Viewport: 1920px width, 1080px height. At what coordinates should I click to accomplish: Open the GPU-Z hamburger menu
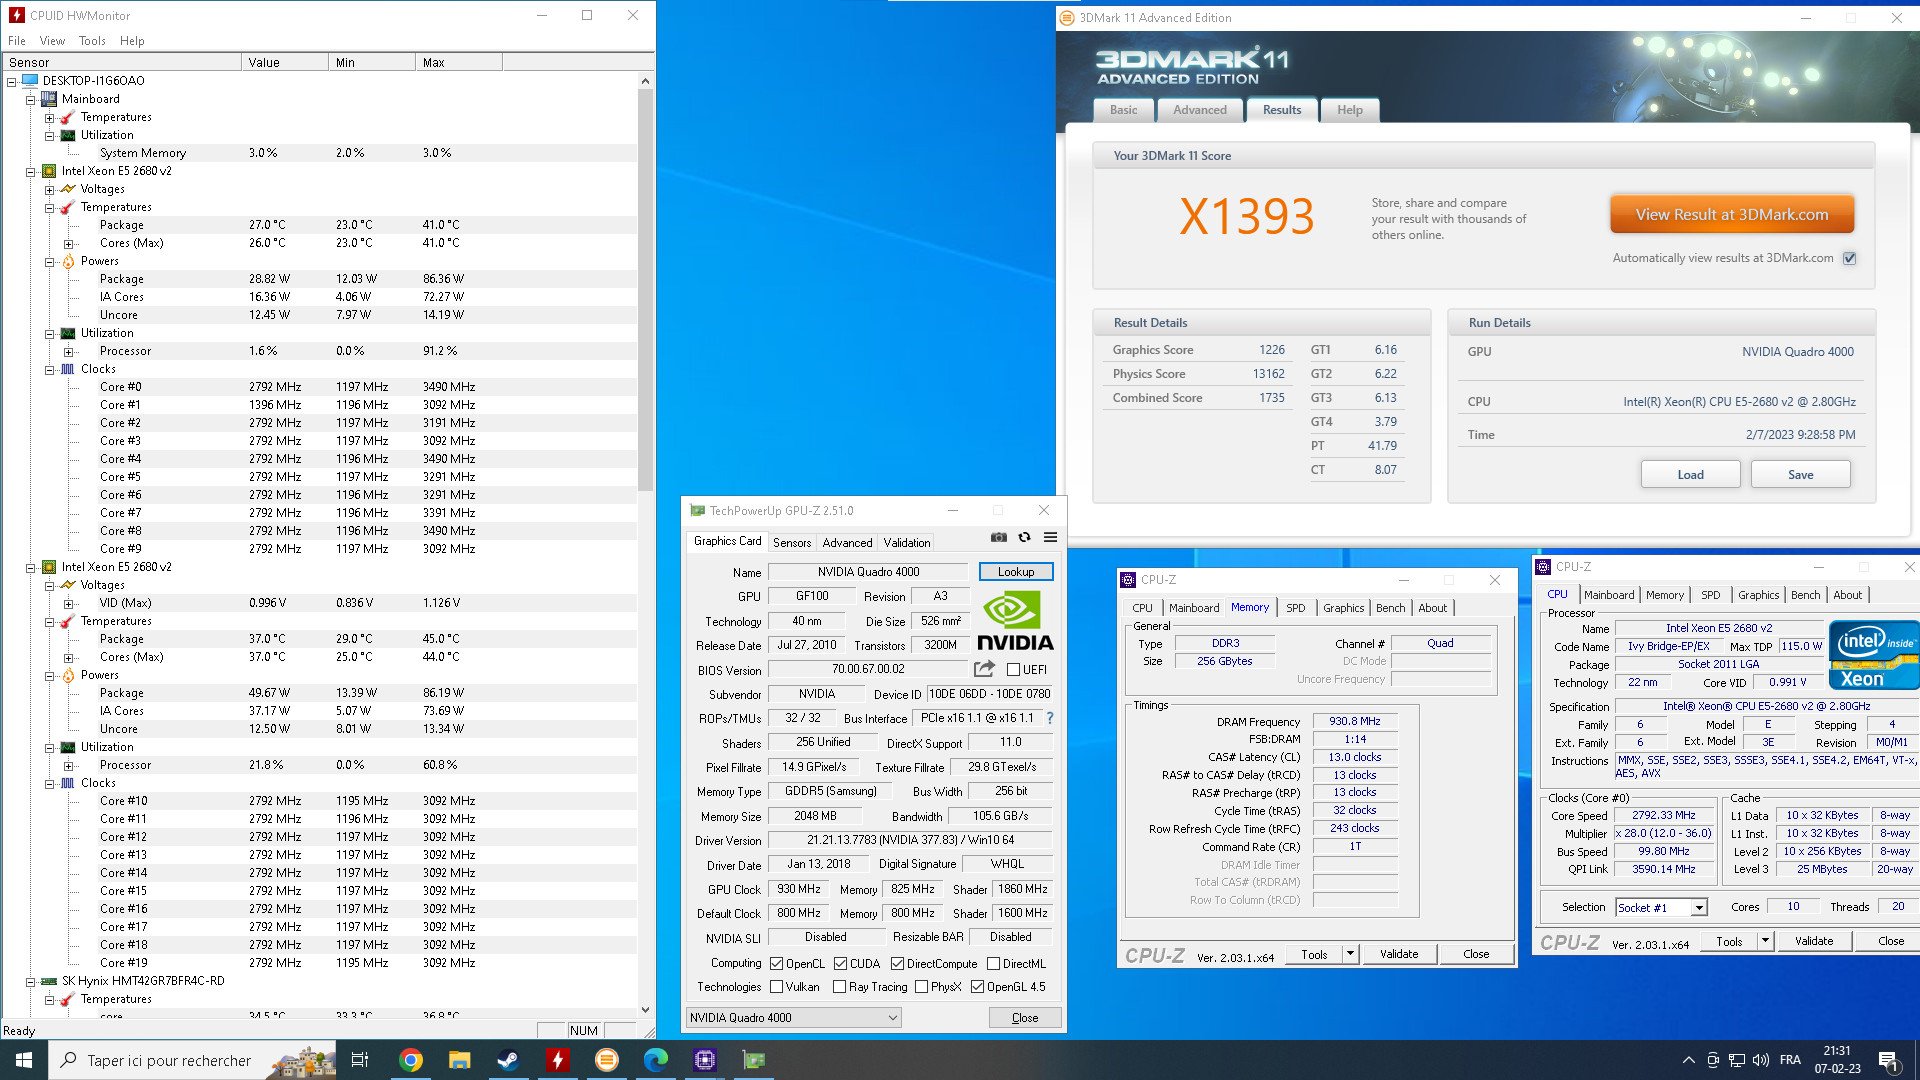pyautogui.click(x=1050, y=537)
